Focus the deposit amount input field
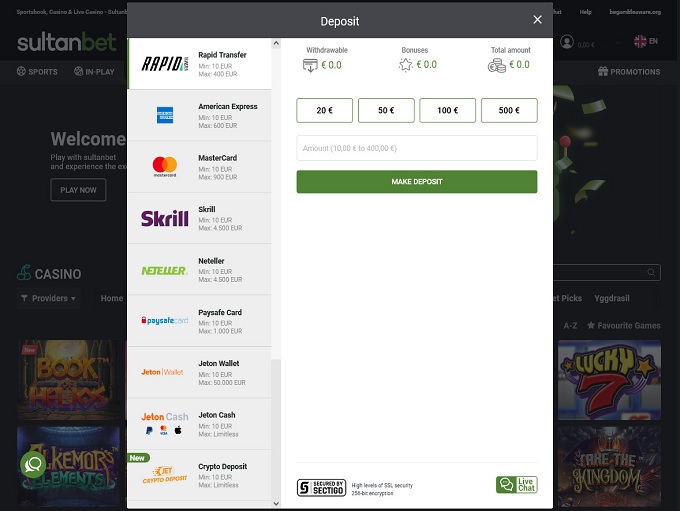Viewport: 680px width, 511px height. click(x=417, y=148)
